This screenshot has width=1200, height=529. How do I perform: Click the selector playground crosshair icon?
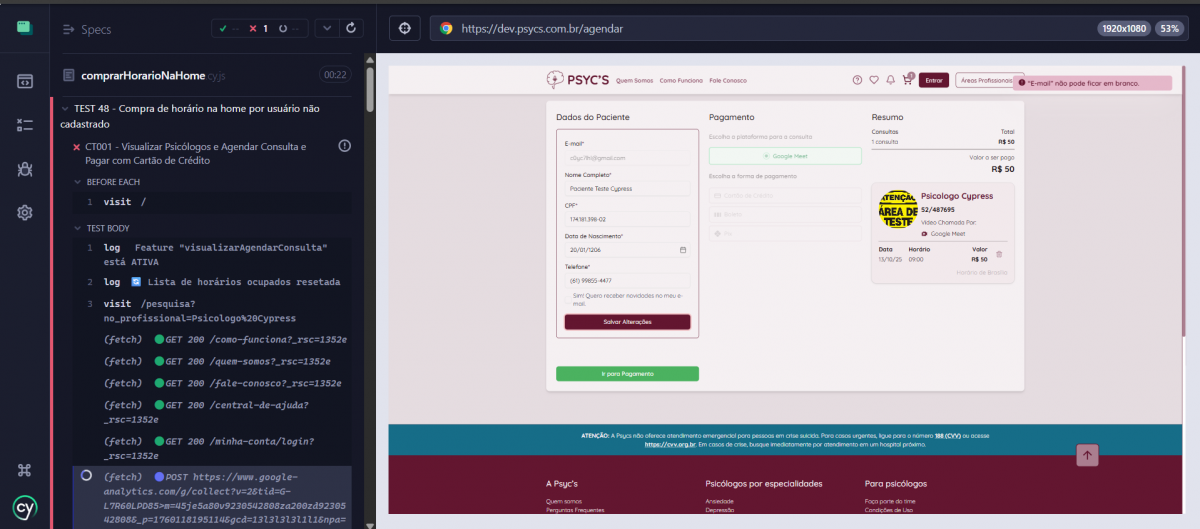[x=404, y=29]
